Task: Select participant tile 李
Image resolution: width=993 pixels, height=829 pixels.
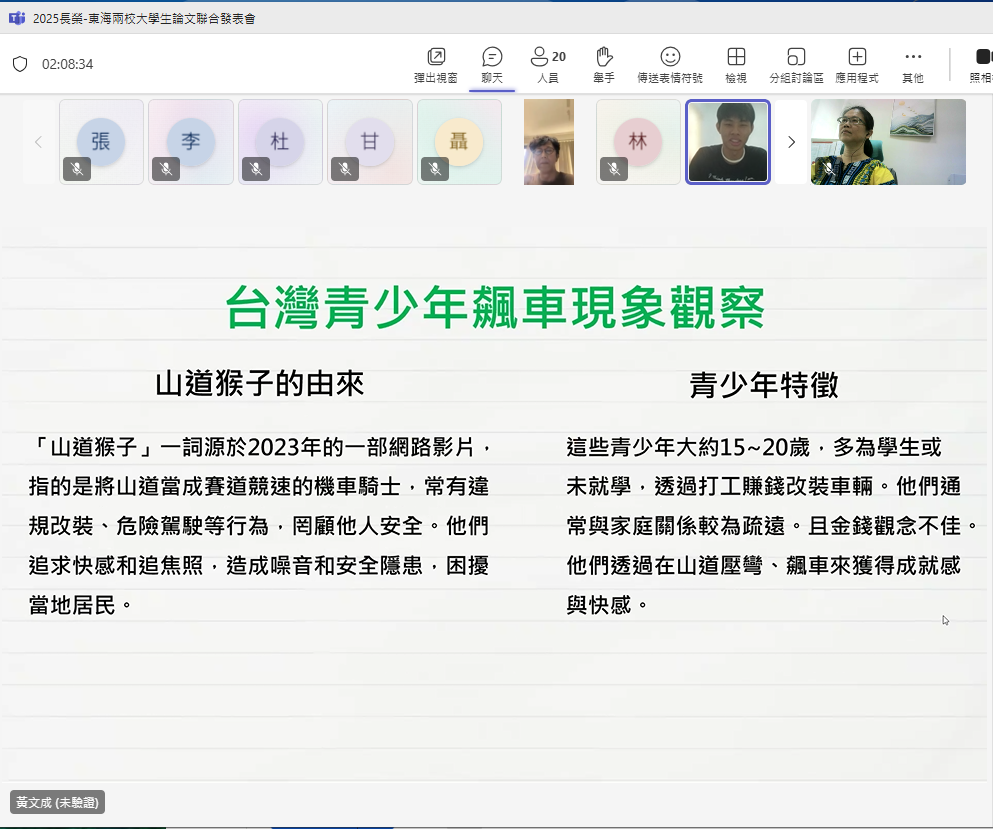Action: coord(191,142)
